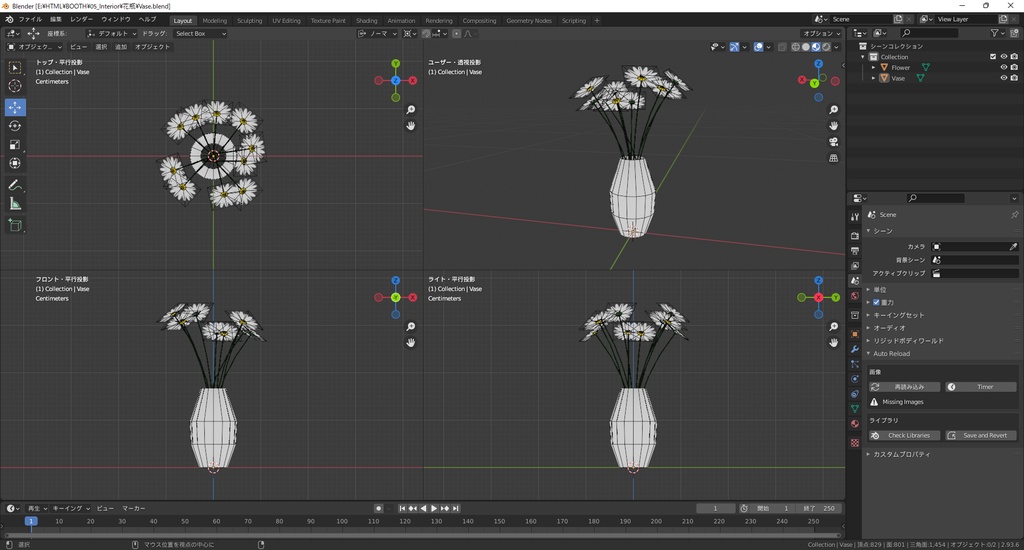The height and width of the screenshot is (550, 1024).
Task: Select the Annotate pencil tool
Action: pos(15,185)
